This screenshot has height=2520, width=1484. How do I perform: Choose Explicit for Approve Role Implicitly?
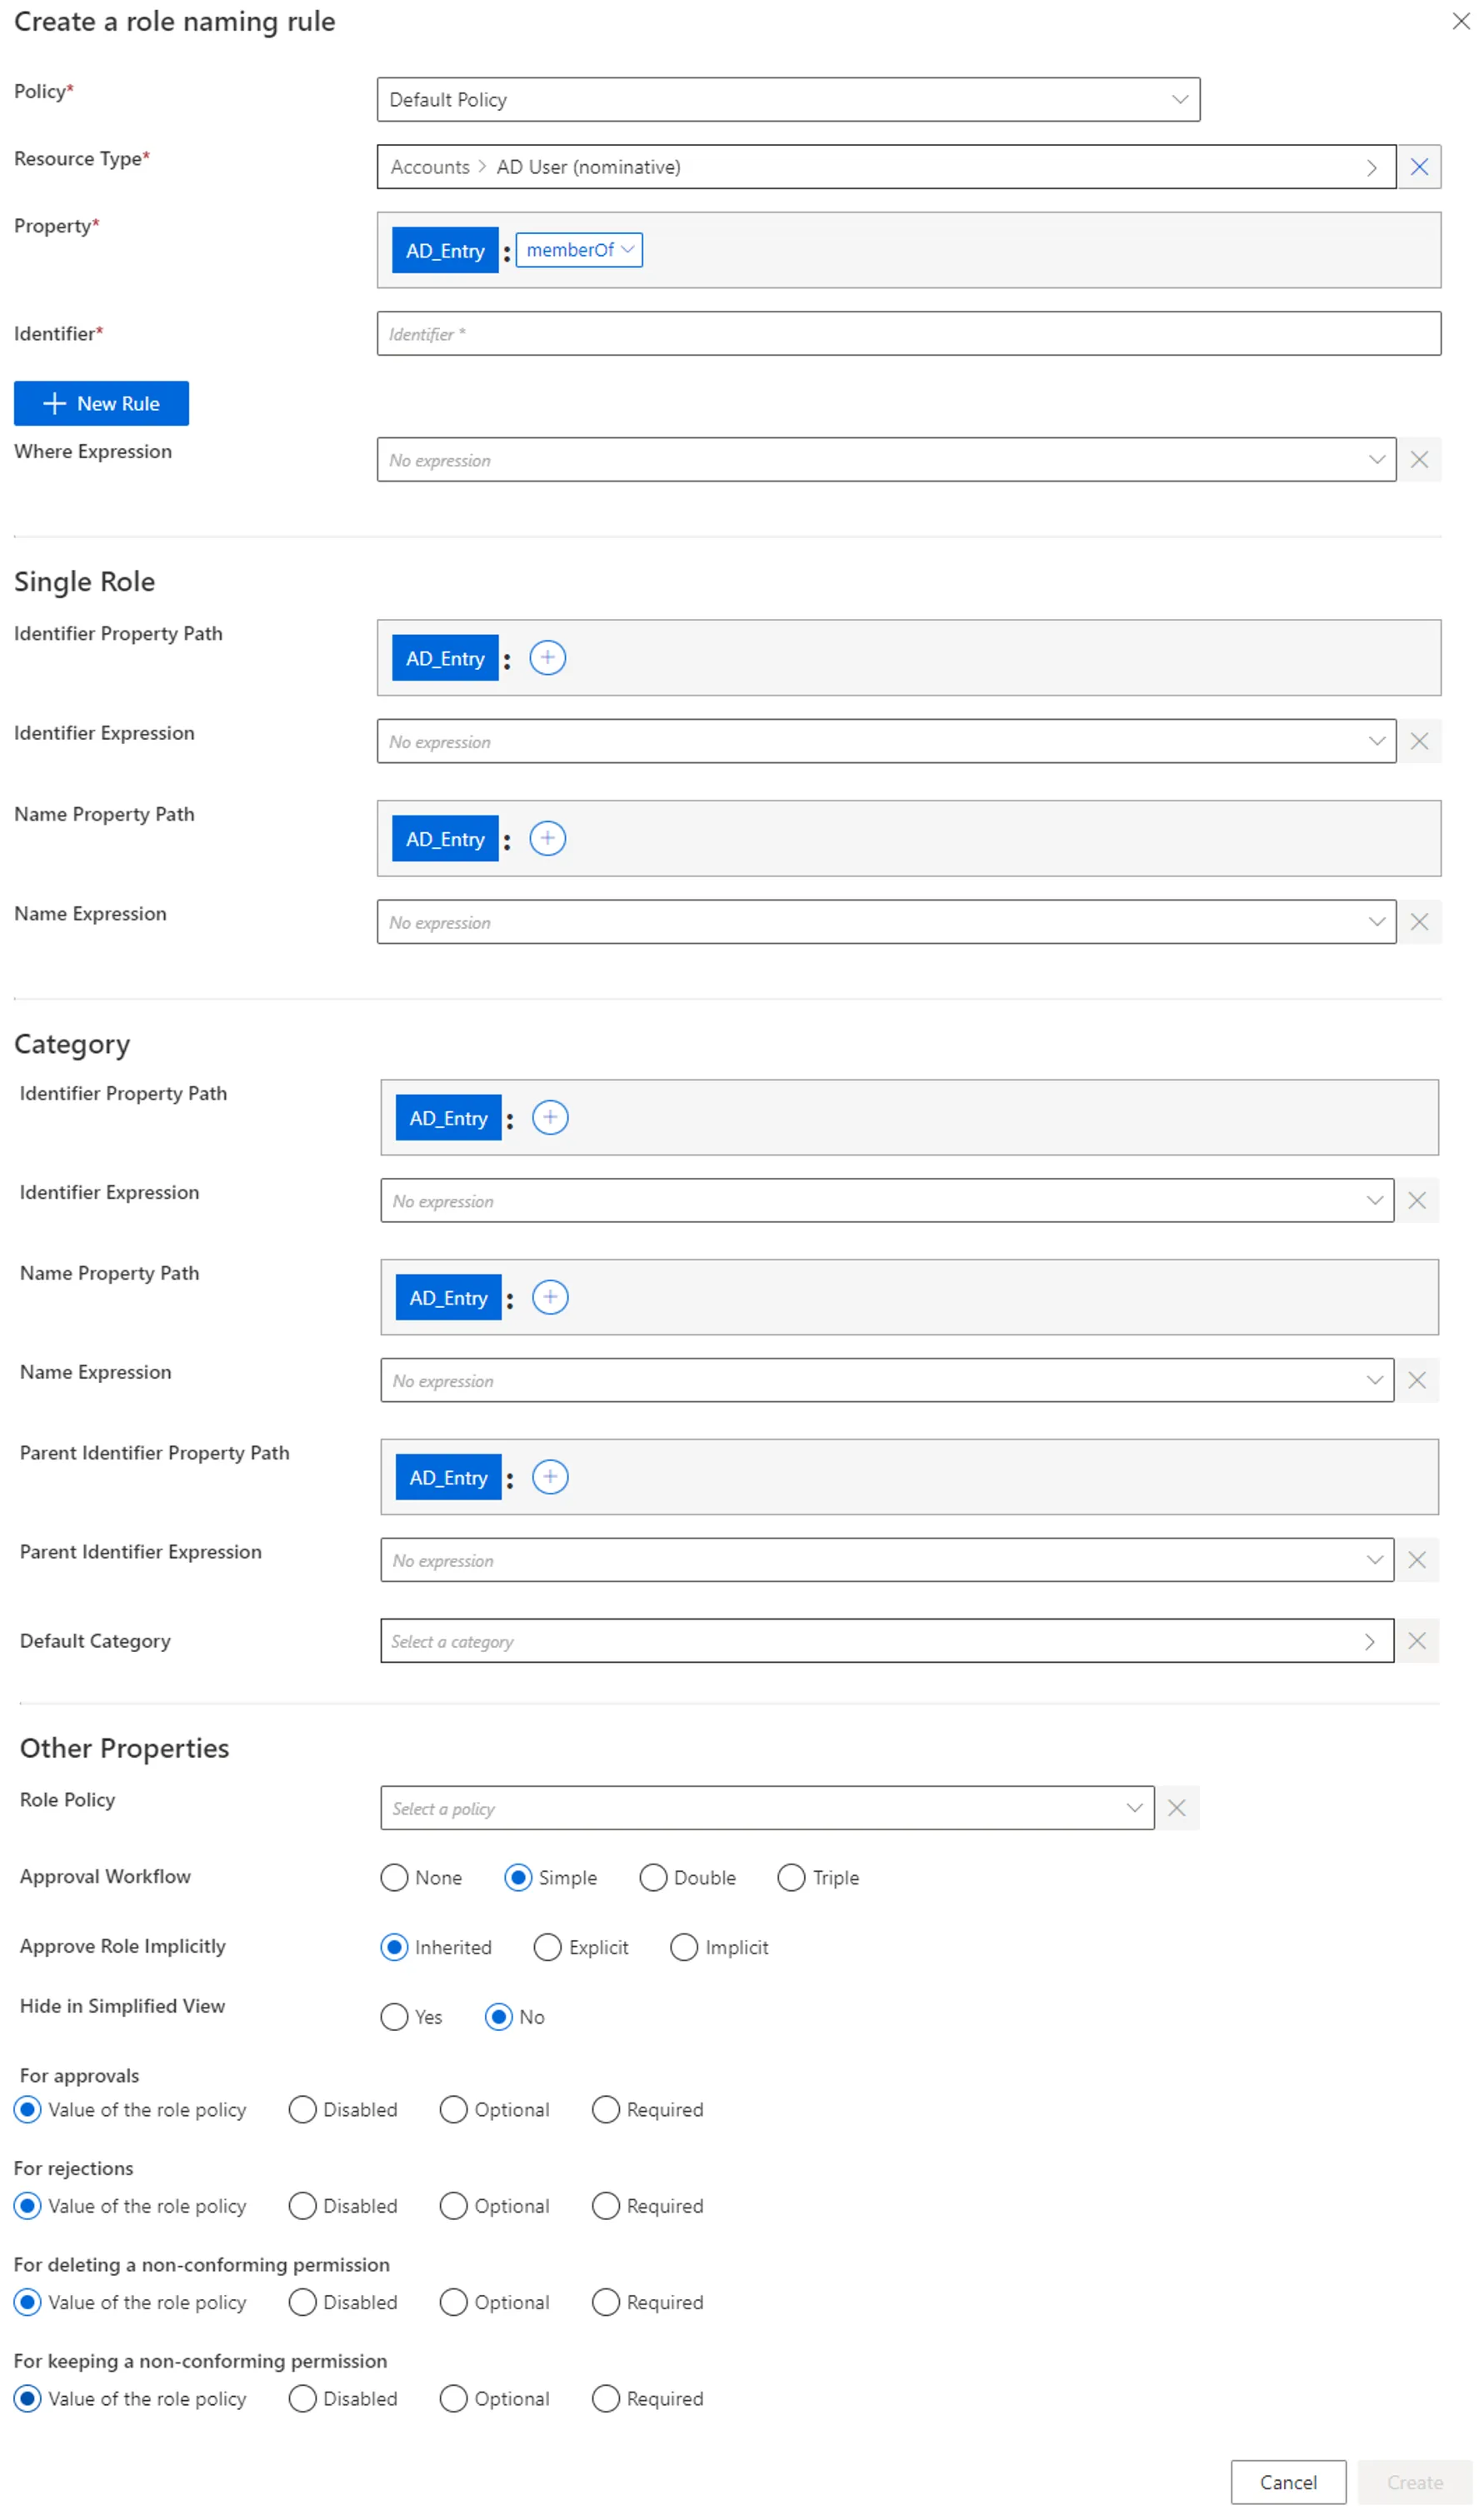(547, 1947)
